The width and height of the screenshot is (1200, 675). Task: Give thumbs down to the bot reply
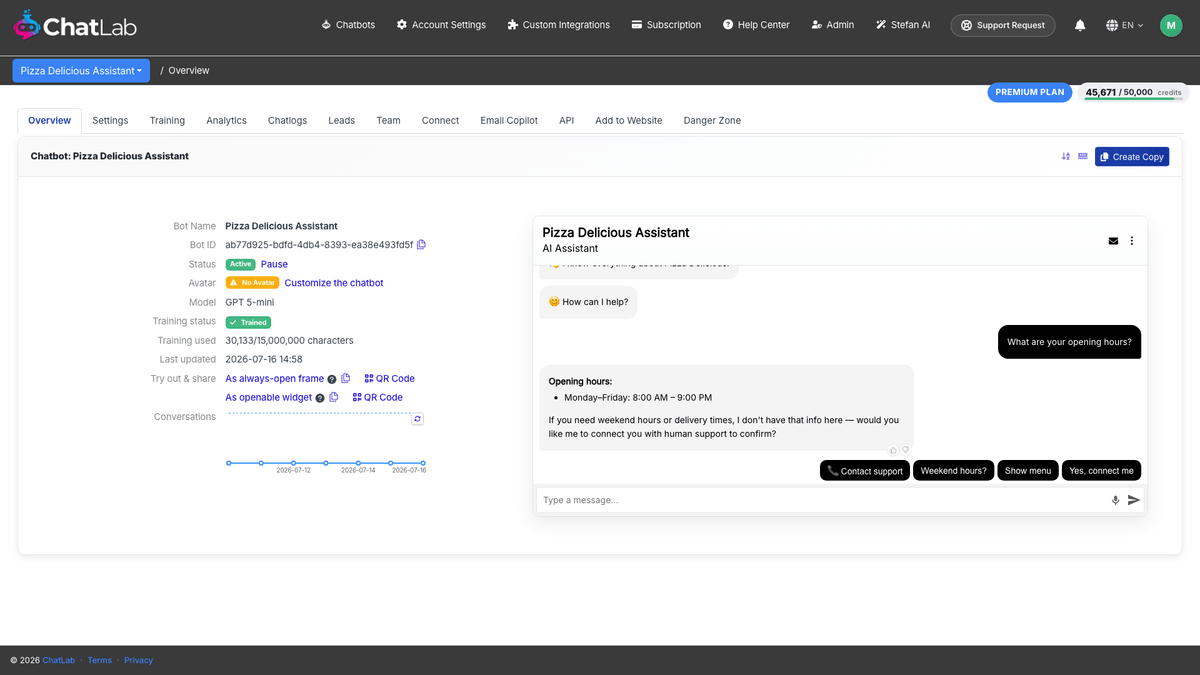905,450
